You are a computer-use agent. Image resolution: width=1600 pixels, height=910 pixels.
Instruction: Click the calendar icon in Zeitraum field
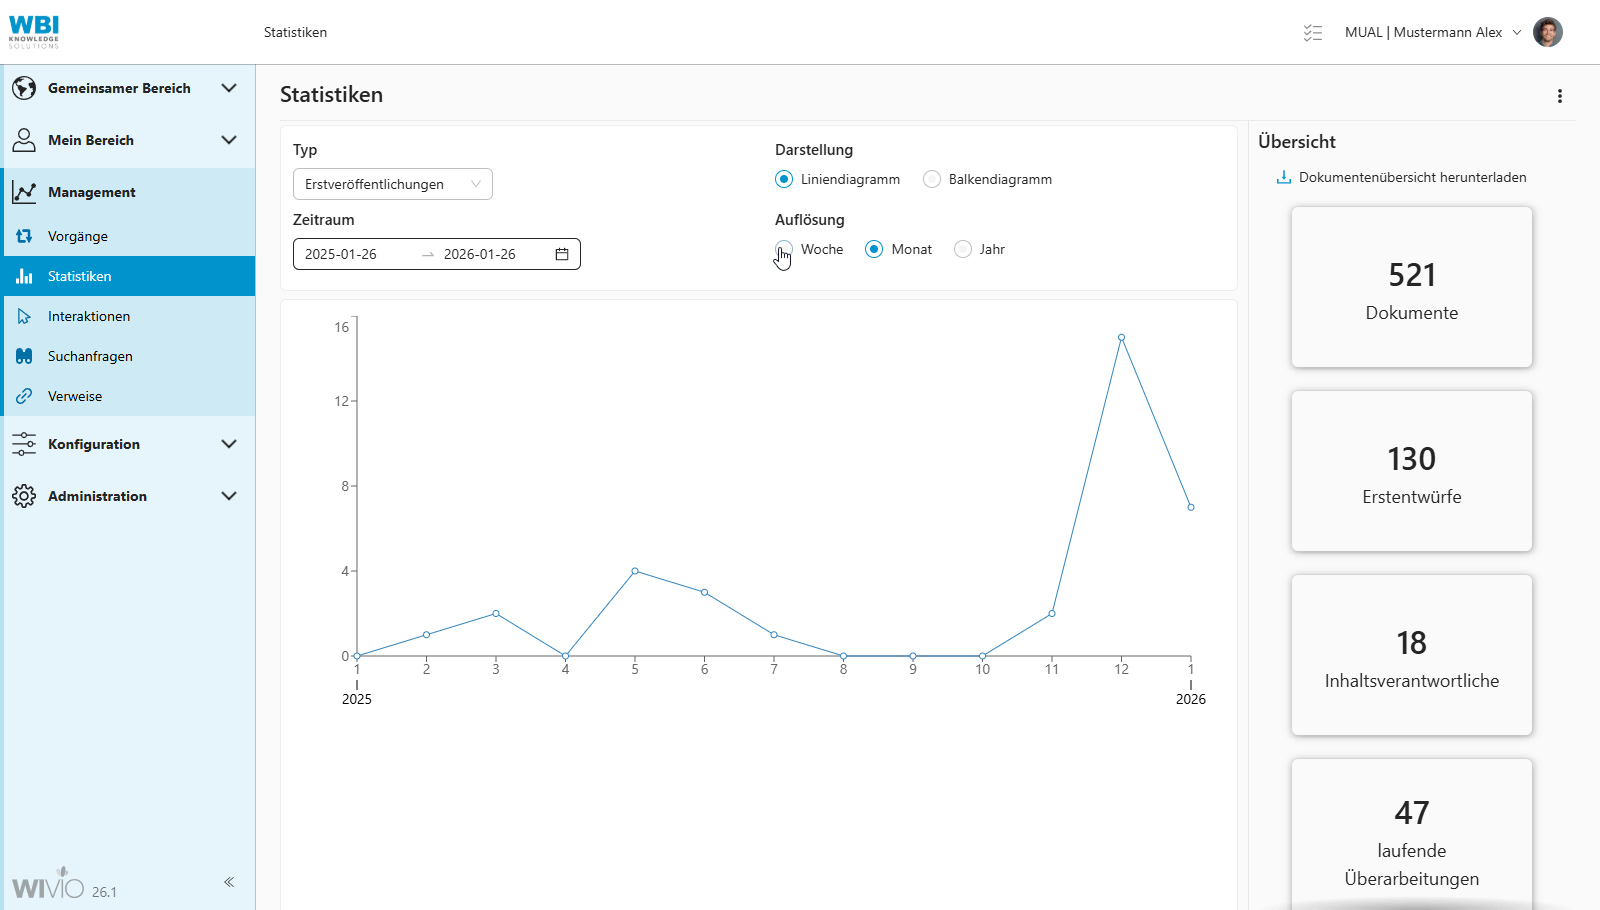click(562, 254)
